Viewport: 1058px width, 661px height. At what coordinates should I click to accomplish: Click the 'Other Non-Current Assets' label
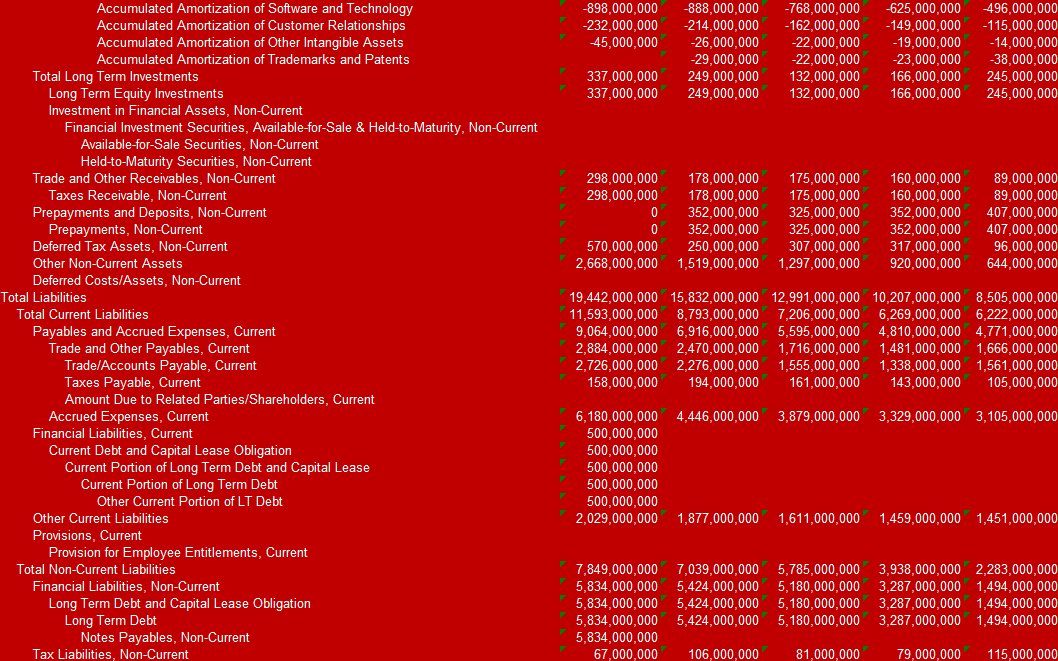click(107, 264)
